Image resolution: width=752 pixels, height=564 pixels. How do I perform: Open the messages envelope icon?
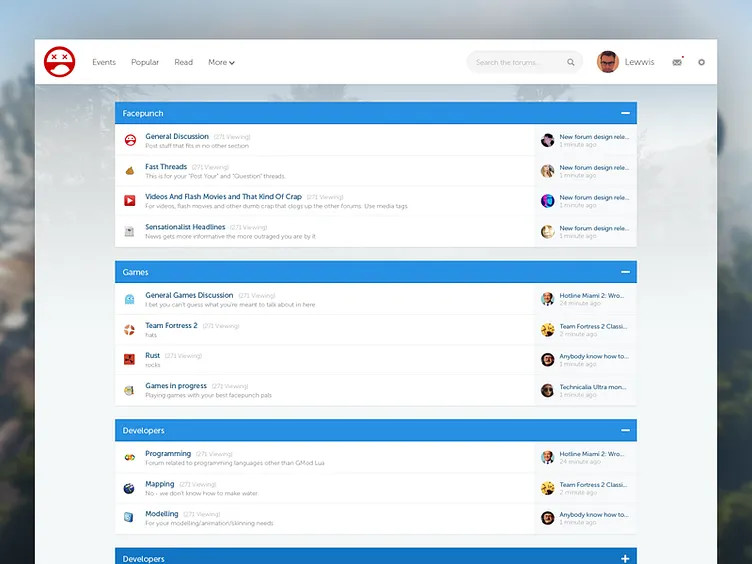[677, 62]
